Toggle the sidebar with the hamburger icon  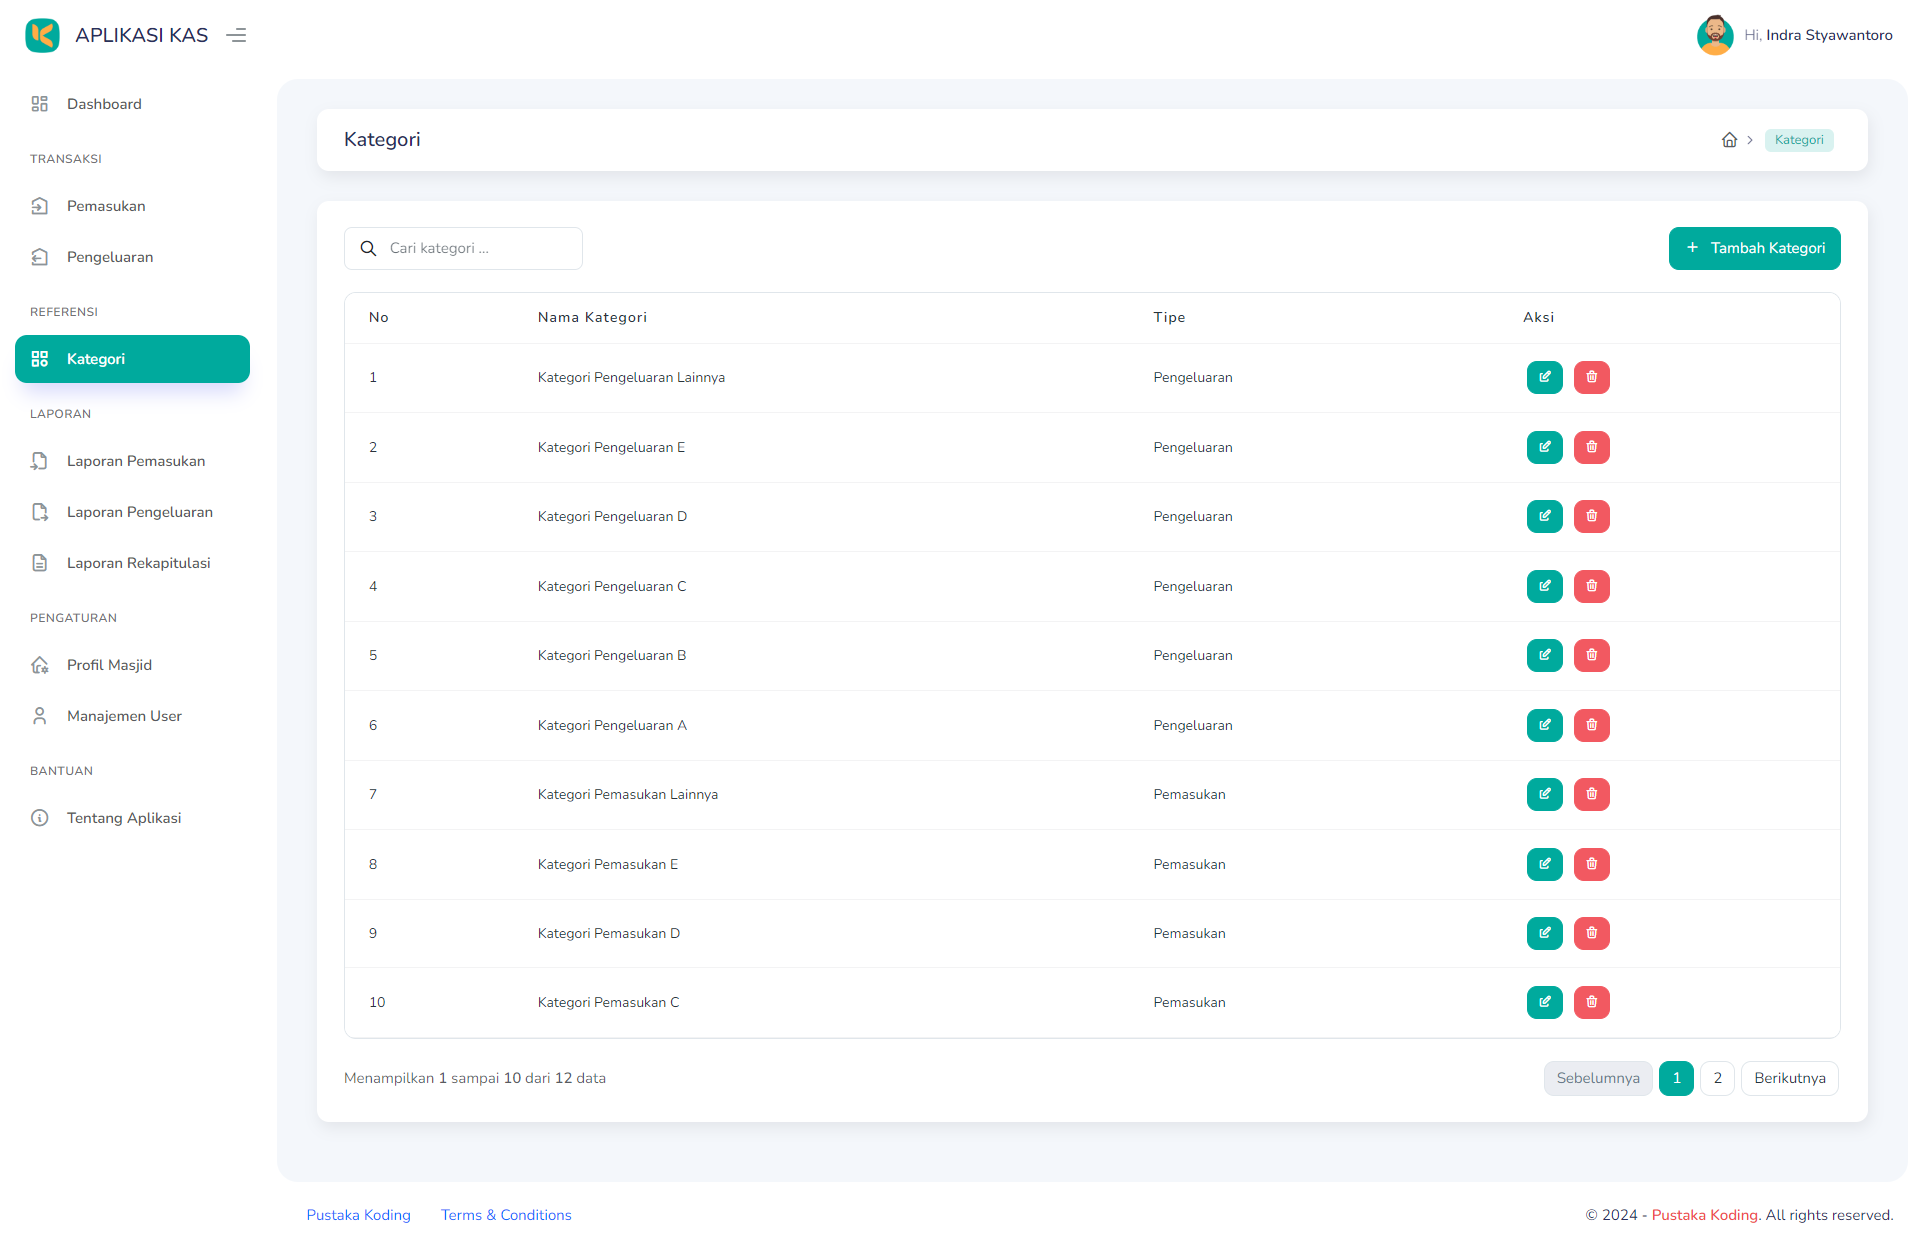tap(236, 35)
